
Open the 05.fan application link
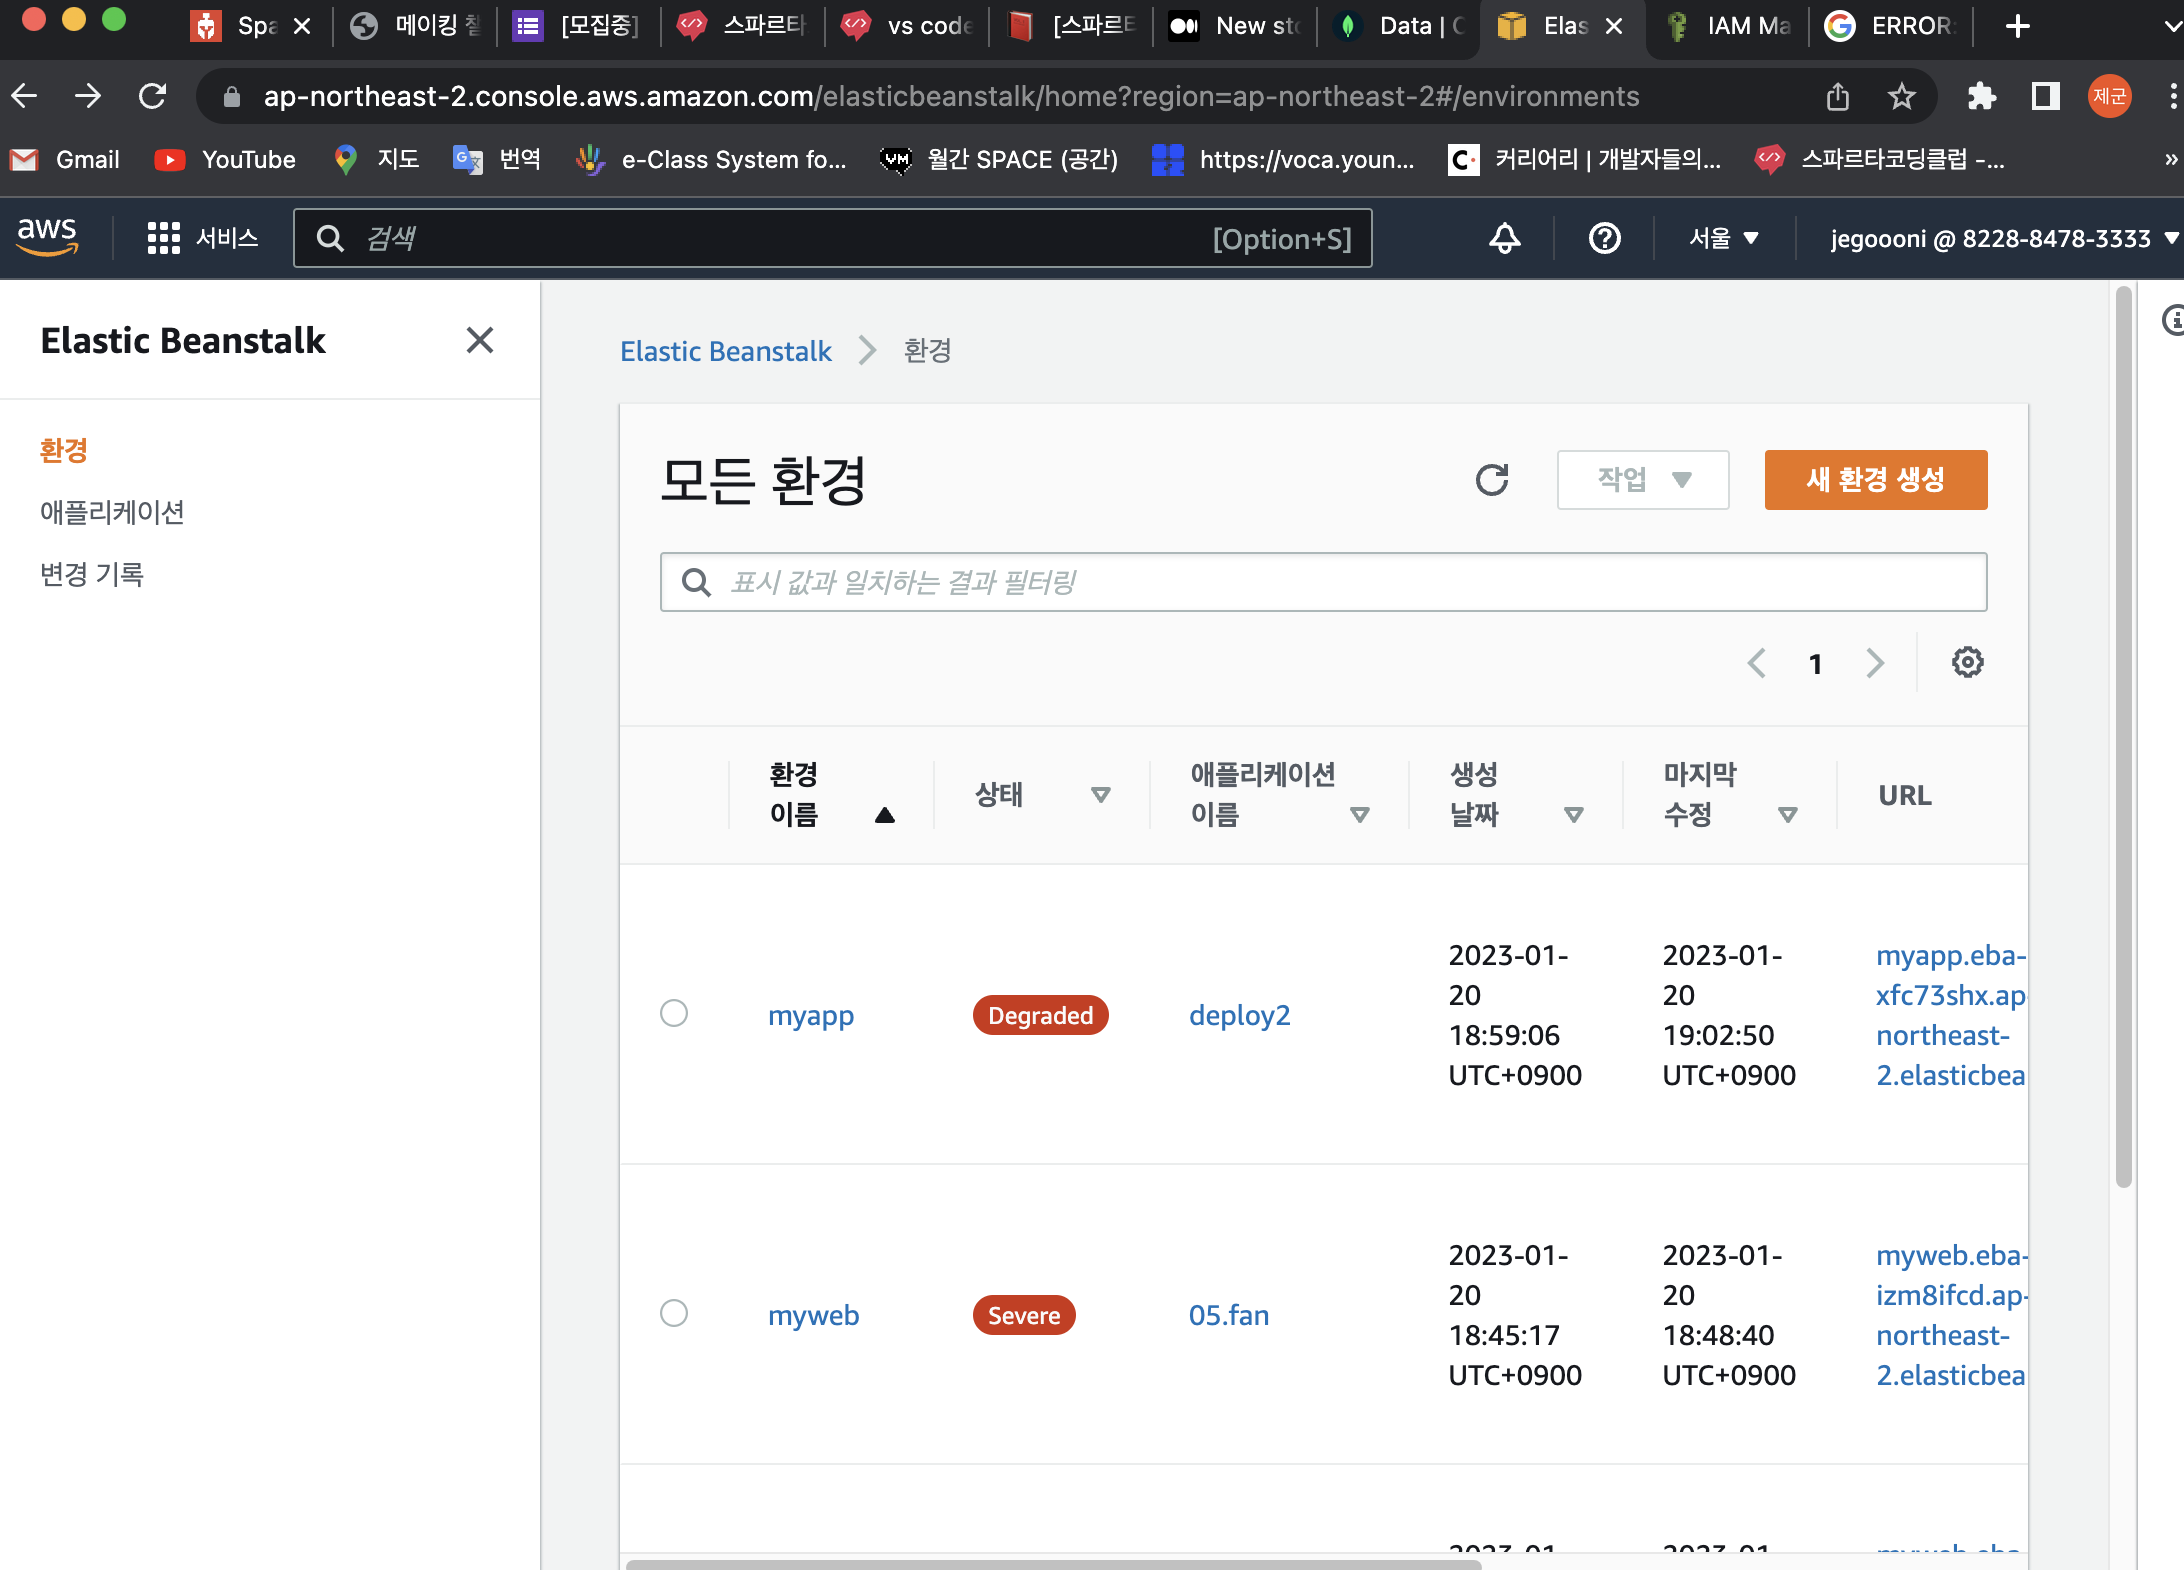click(x=1229, y=1315)
